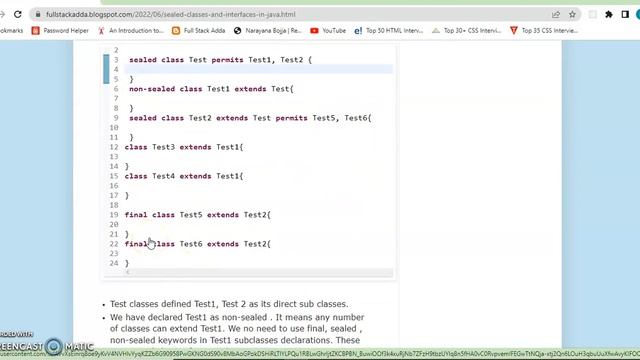Open the Narayana Bojja bookmark
This screenshot has width=640, height=360.
click(x=267, y=31)
